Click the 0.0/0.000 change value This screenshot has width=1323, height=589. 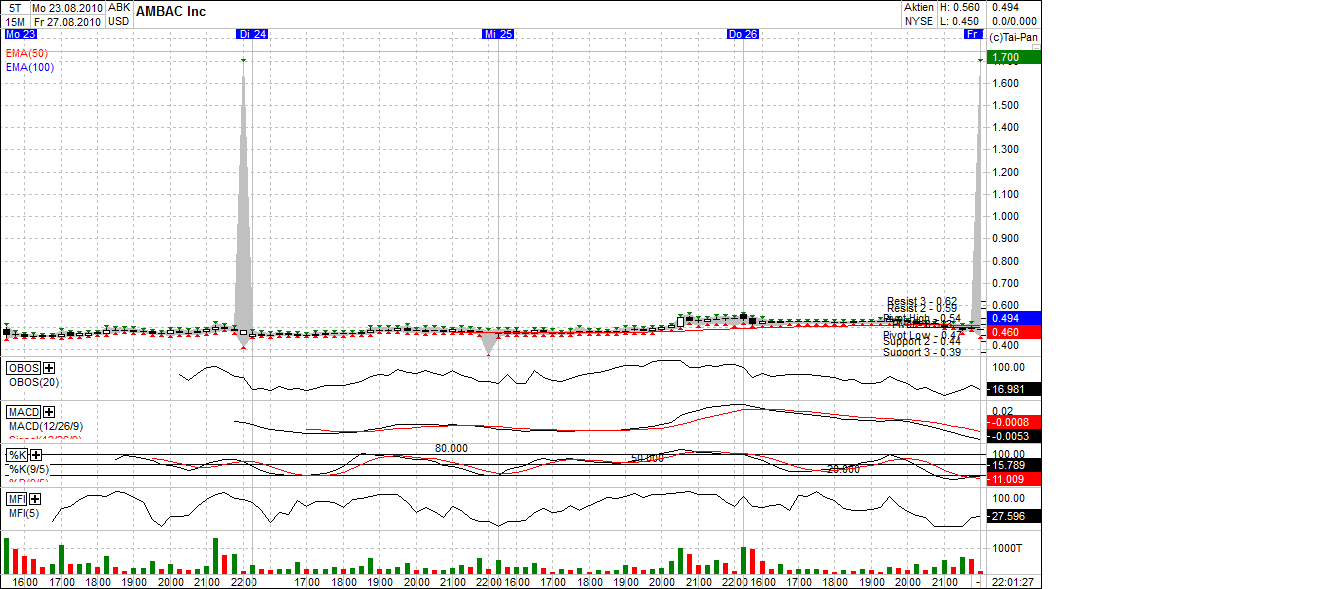click(1014, 20)
